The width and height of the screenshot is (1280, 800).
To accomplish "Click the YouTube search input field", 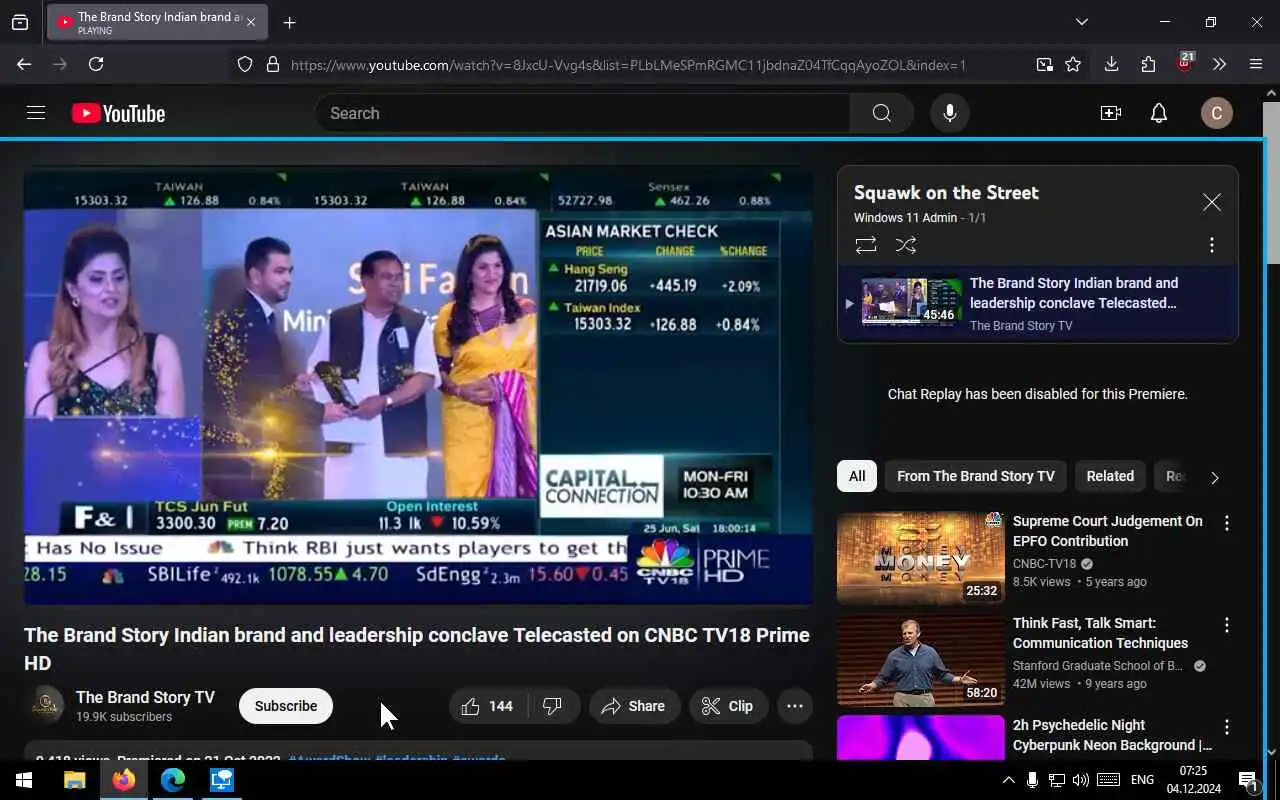I will [x=582, y=113].
